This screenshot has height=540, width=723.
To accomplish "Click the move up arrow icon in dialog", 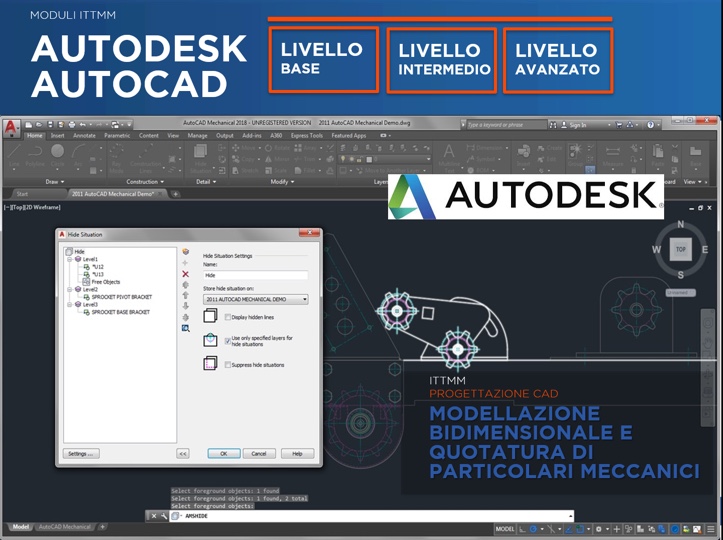I will (x=185, y=295).
